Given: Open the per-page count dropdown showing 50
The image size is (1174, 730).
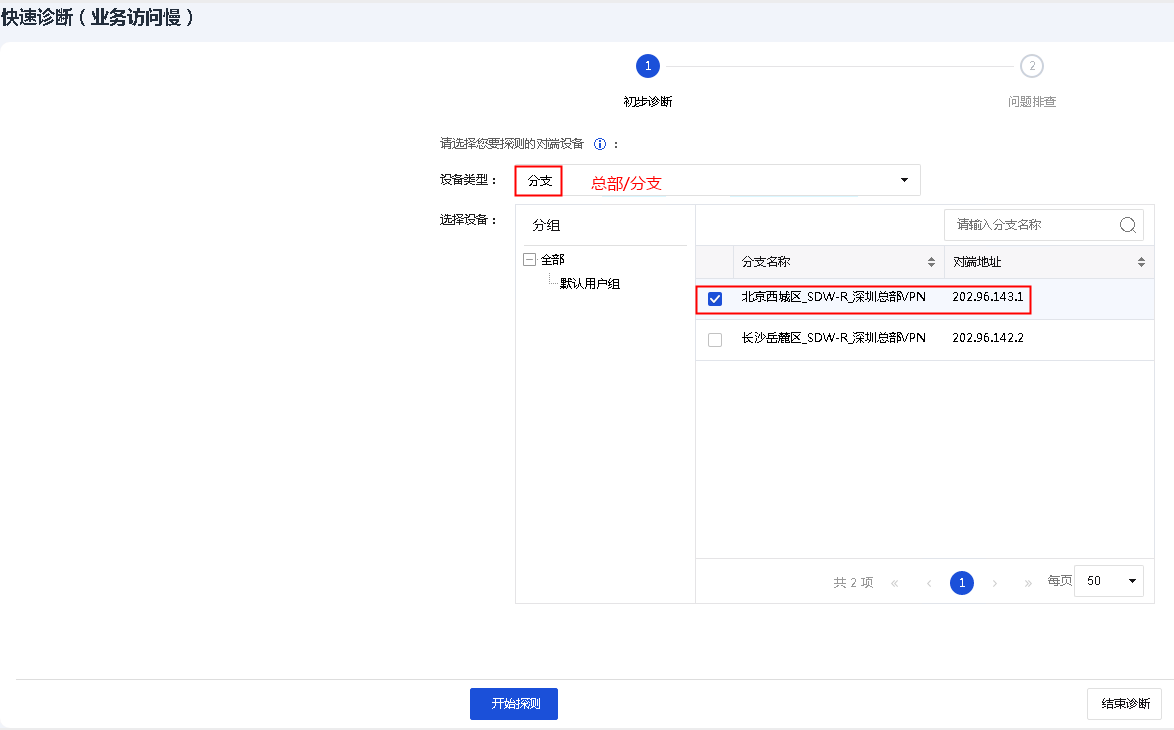Looking at the screenshot, I should [1108, 581].
